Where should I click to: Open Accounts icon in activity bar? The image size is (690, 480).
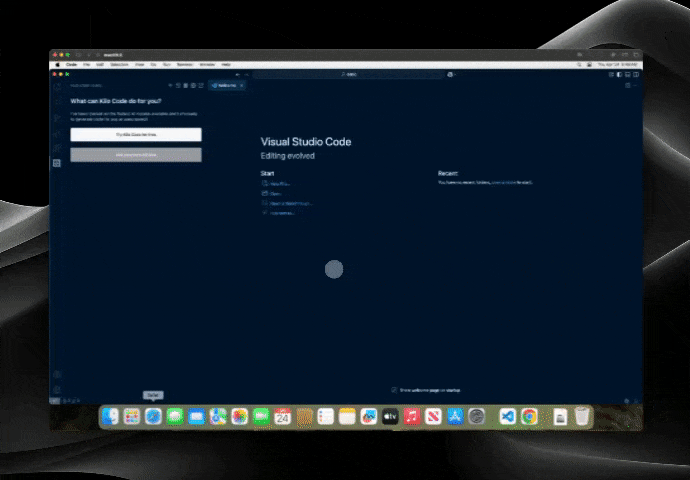coord(57,374)
